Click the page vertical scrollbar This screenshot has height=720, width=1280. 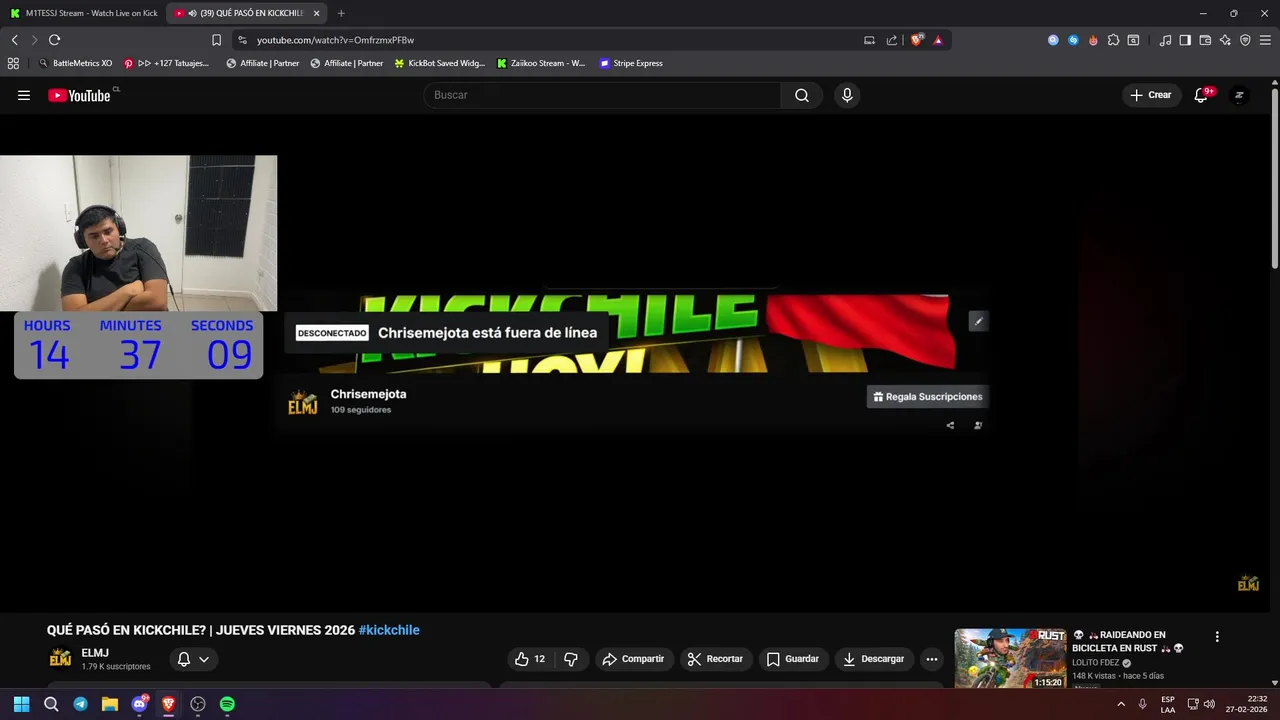coord(1274,178)
